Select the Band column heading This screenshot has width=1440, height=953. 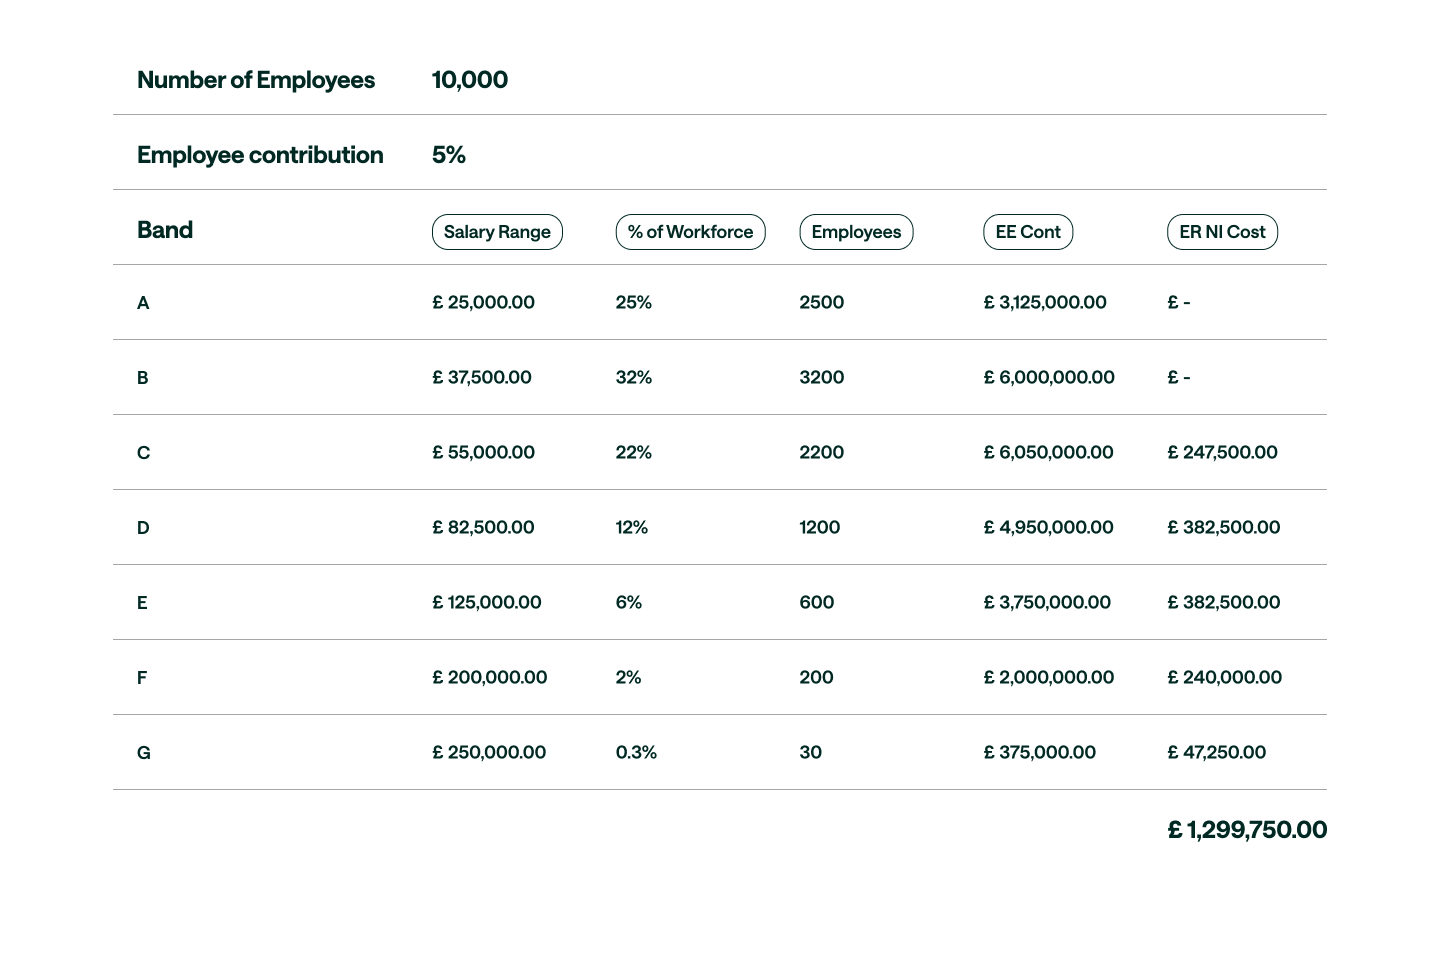[x=165, y=230]
